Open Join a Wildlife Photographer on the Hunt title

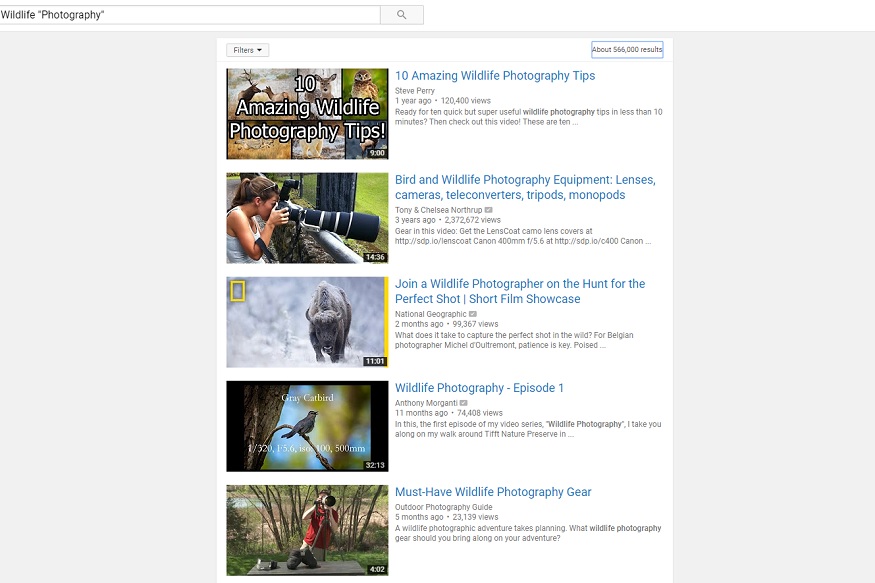click(520, 291)
